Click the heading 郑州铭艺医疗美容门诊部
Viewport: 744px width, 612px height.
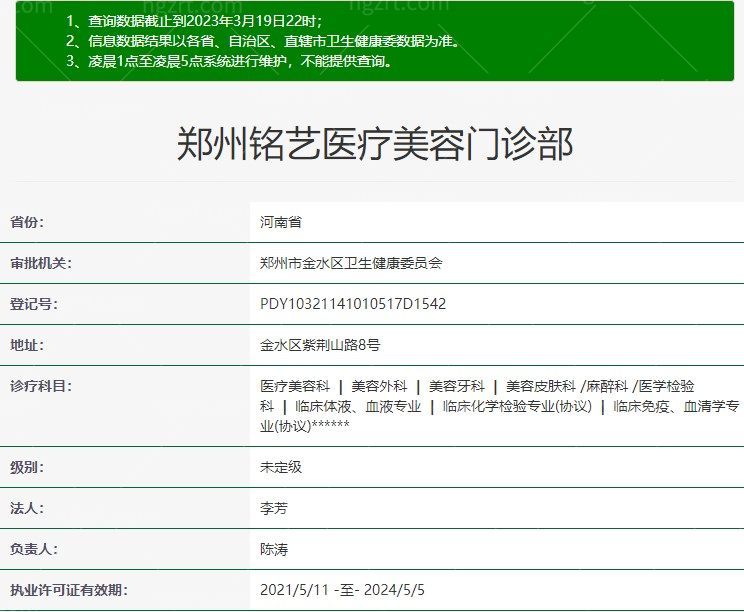click(x=375, y=144)
